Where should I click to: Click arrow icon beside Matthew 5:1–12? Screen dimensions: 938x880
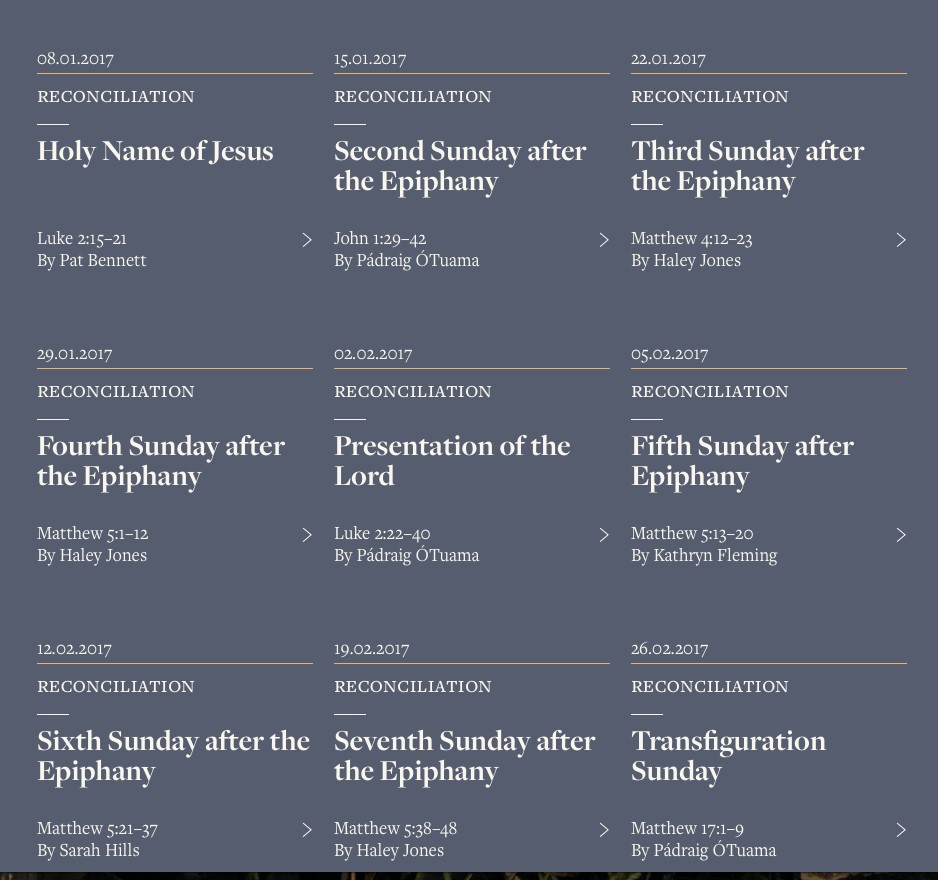pos(307,535)
